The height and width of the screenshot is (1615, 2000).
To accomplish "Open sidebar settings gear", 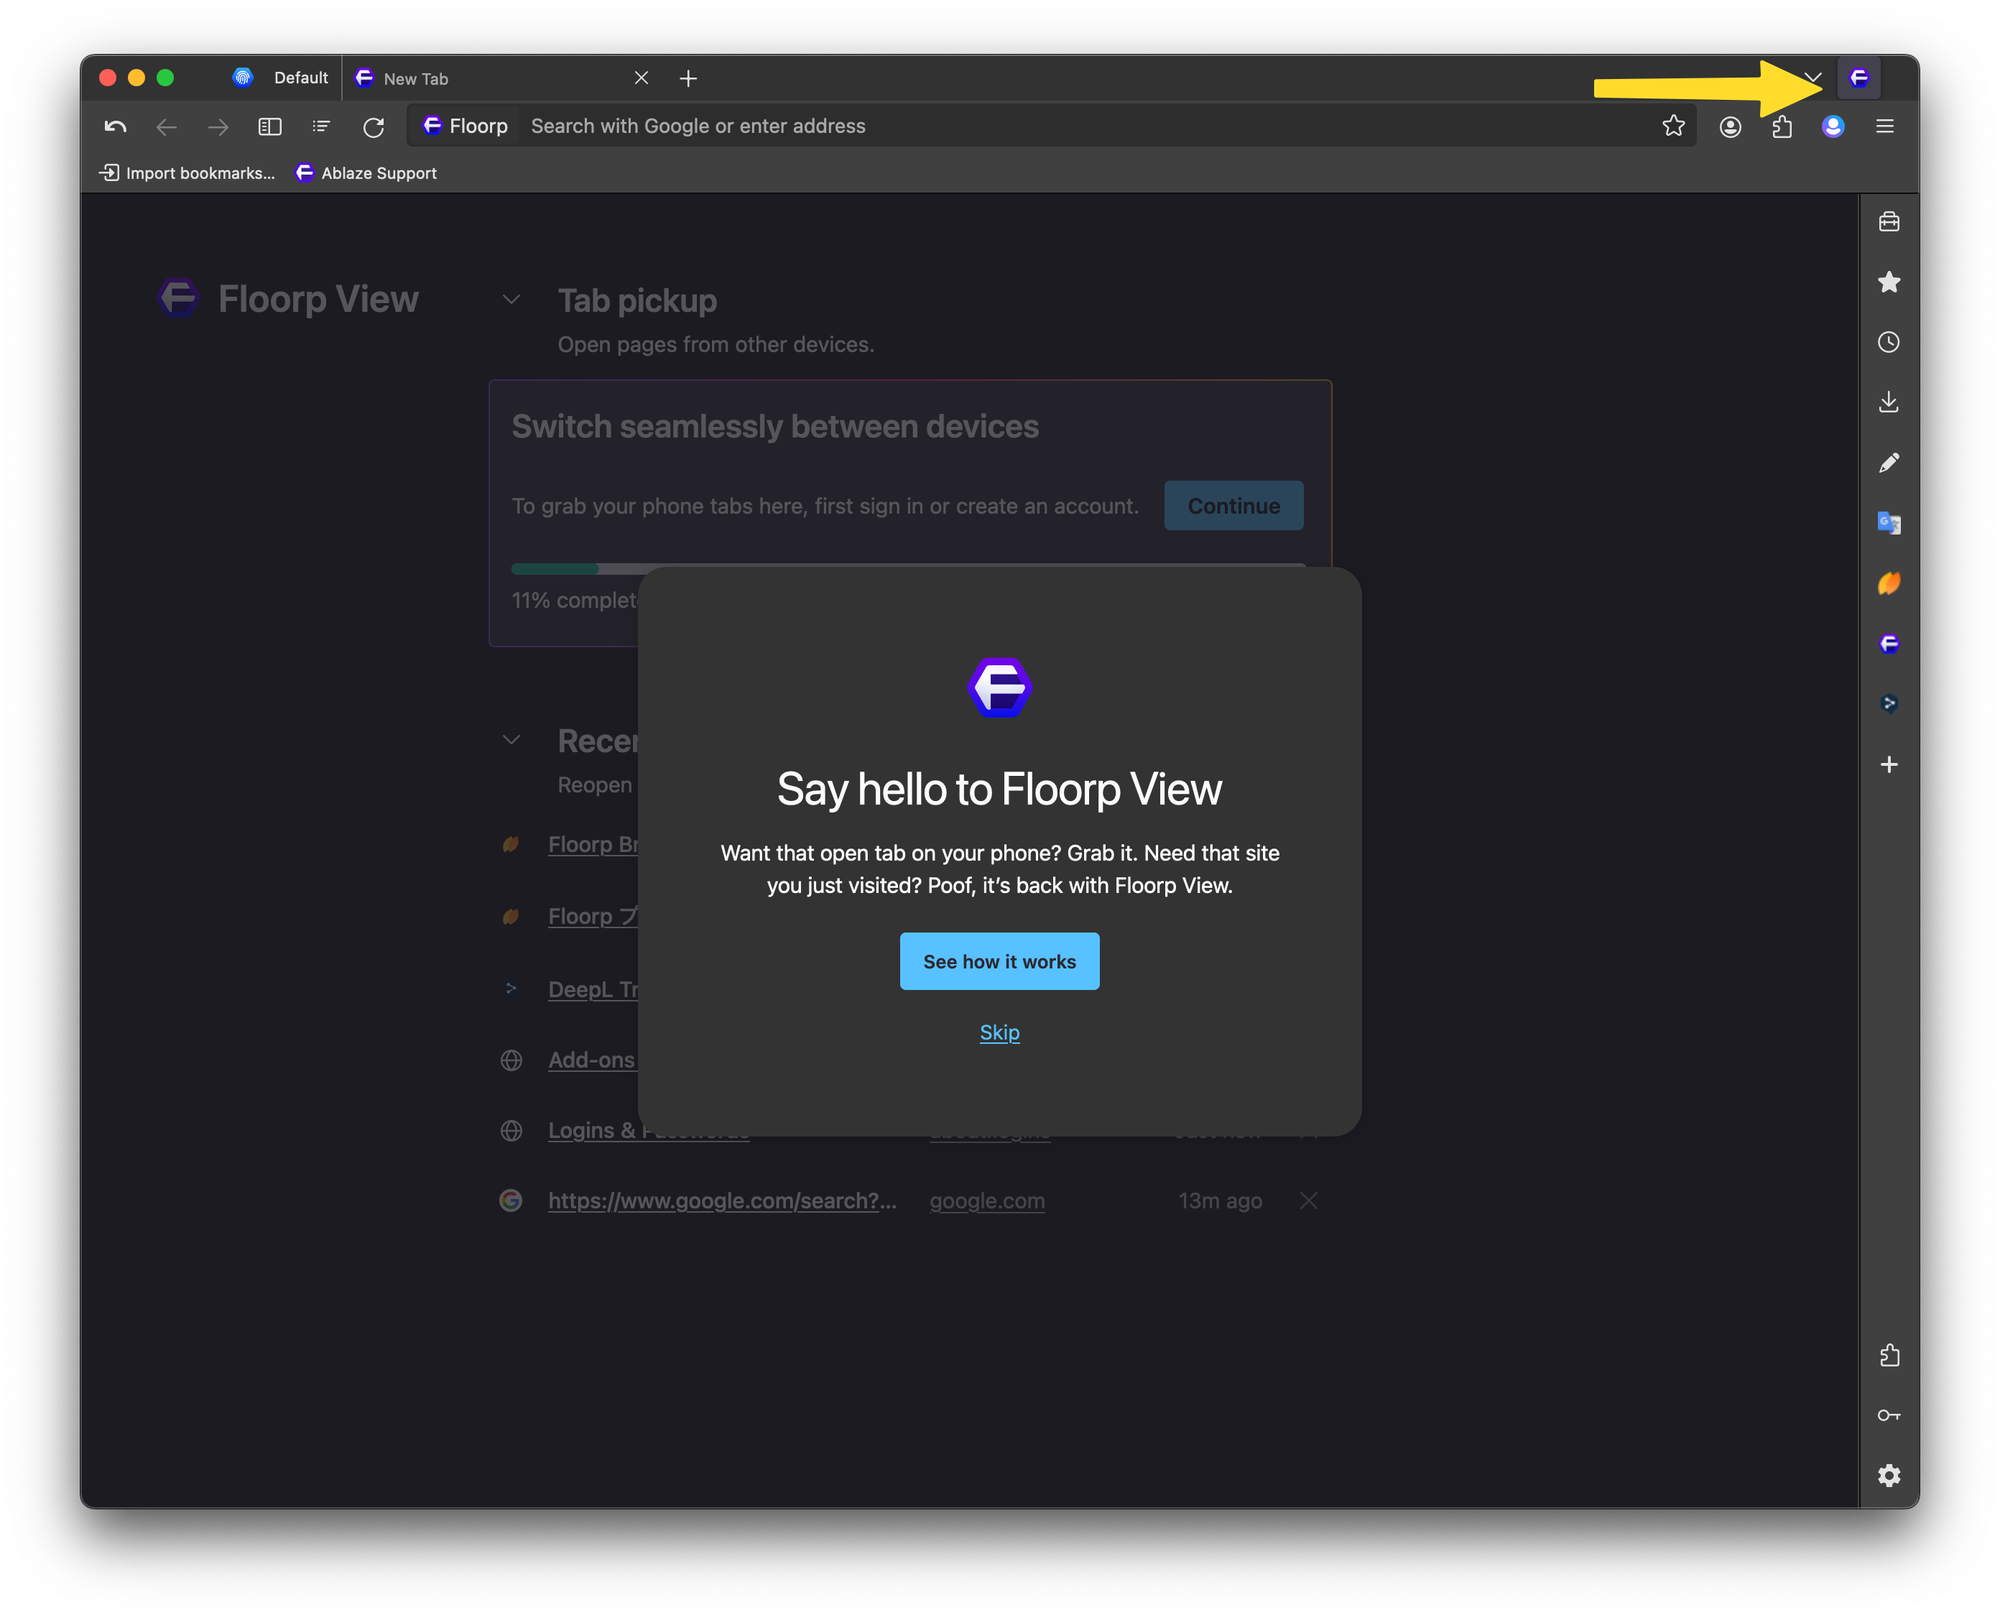I will tap(1889, 1476).
